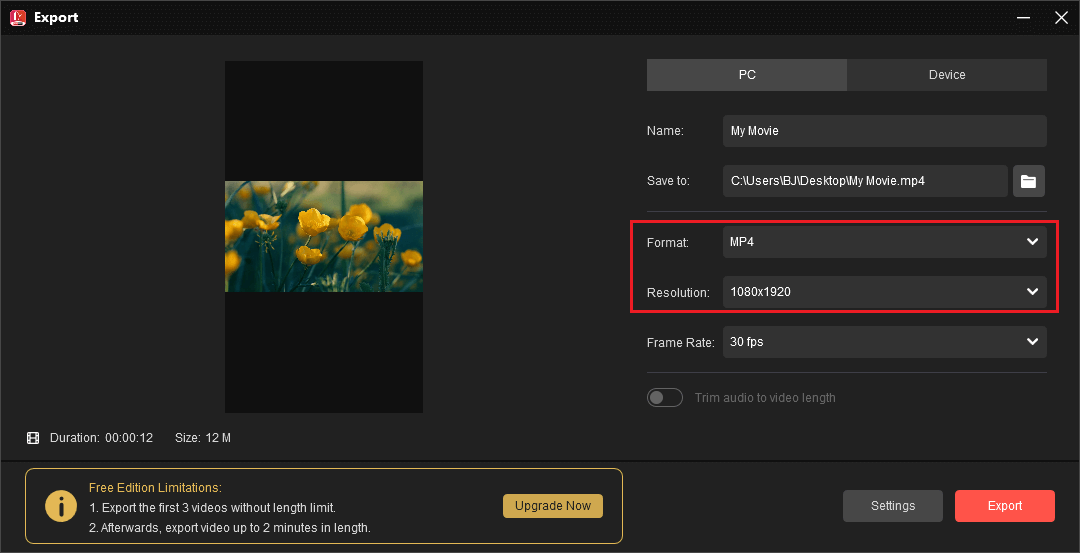Toggle Trim audio to video length switch
Image resolution: width=1080 pixels, height=553 pixels.
click(665, 398)
